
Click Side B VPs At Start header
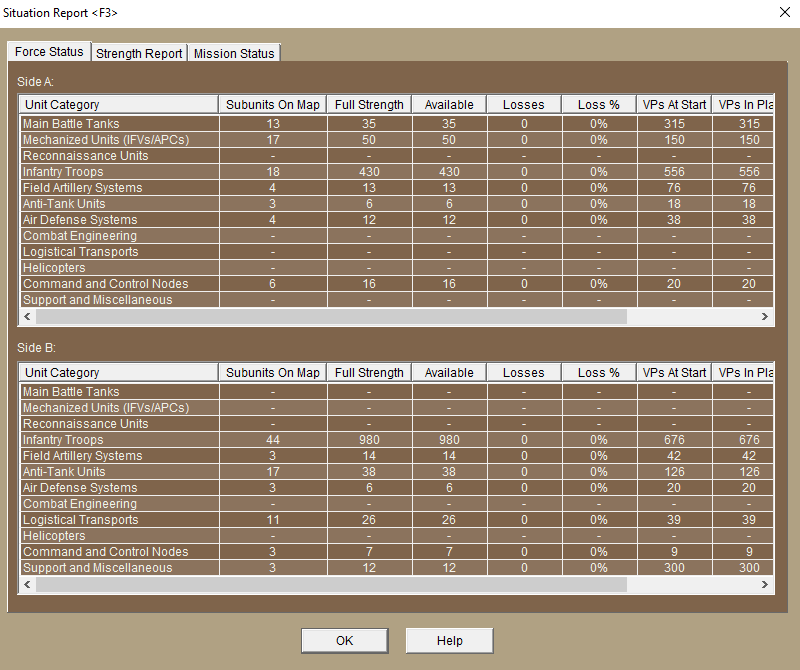674,373
